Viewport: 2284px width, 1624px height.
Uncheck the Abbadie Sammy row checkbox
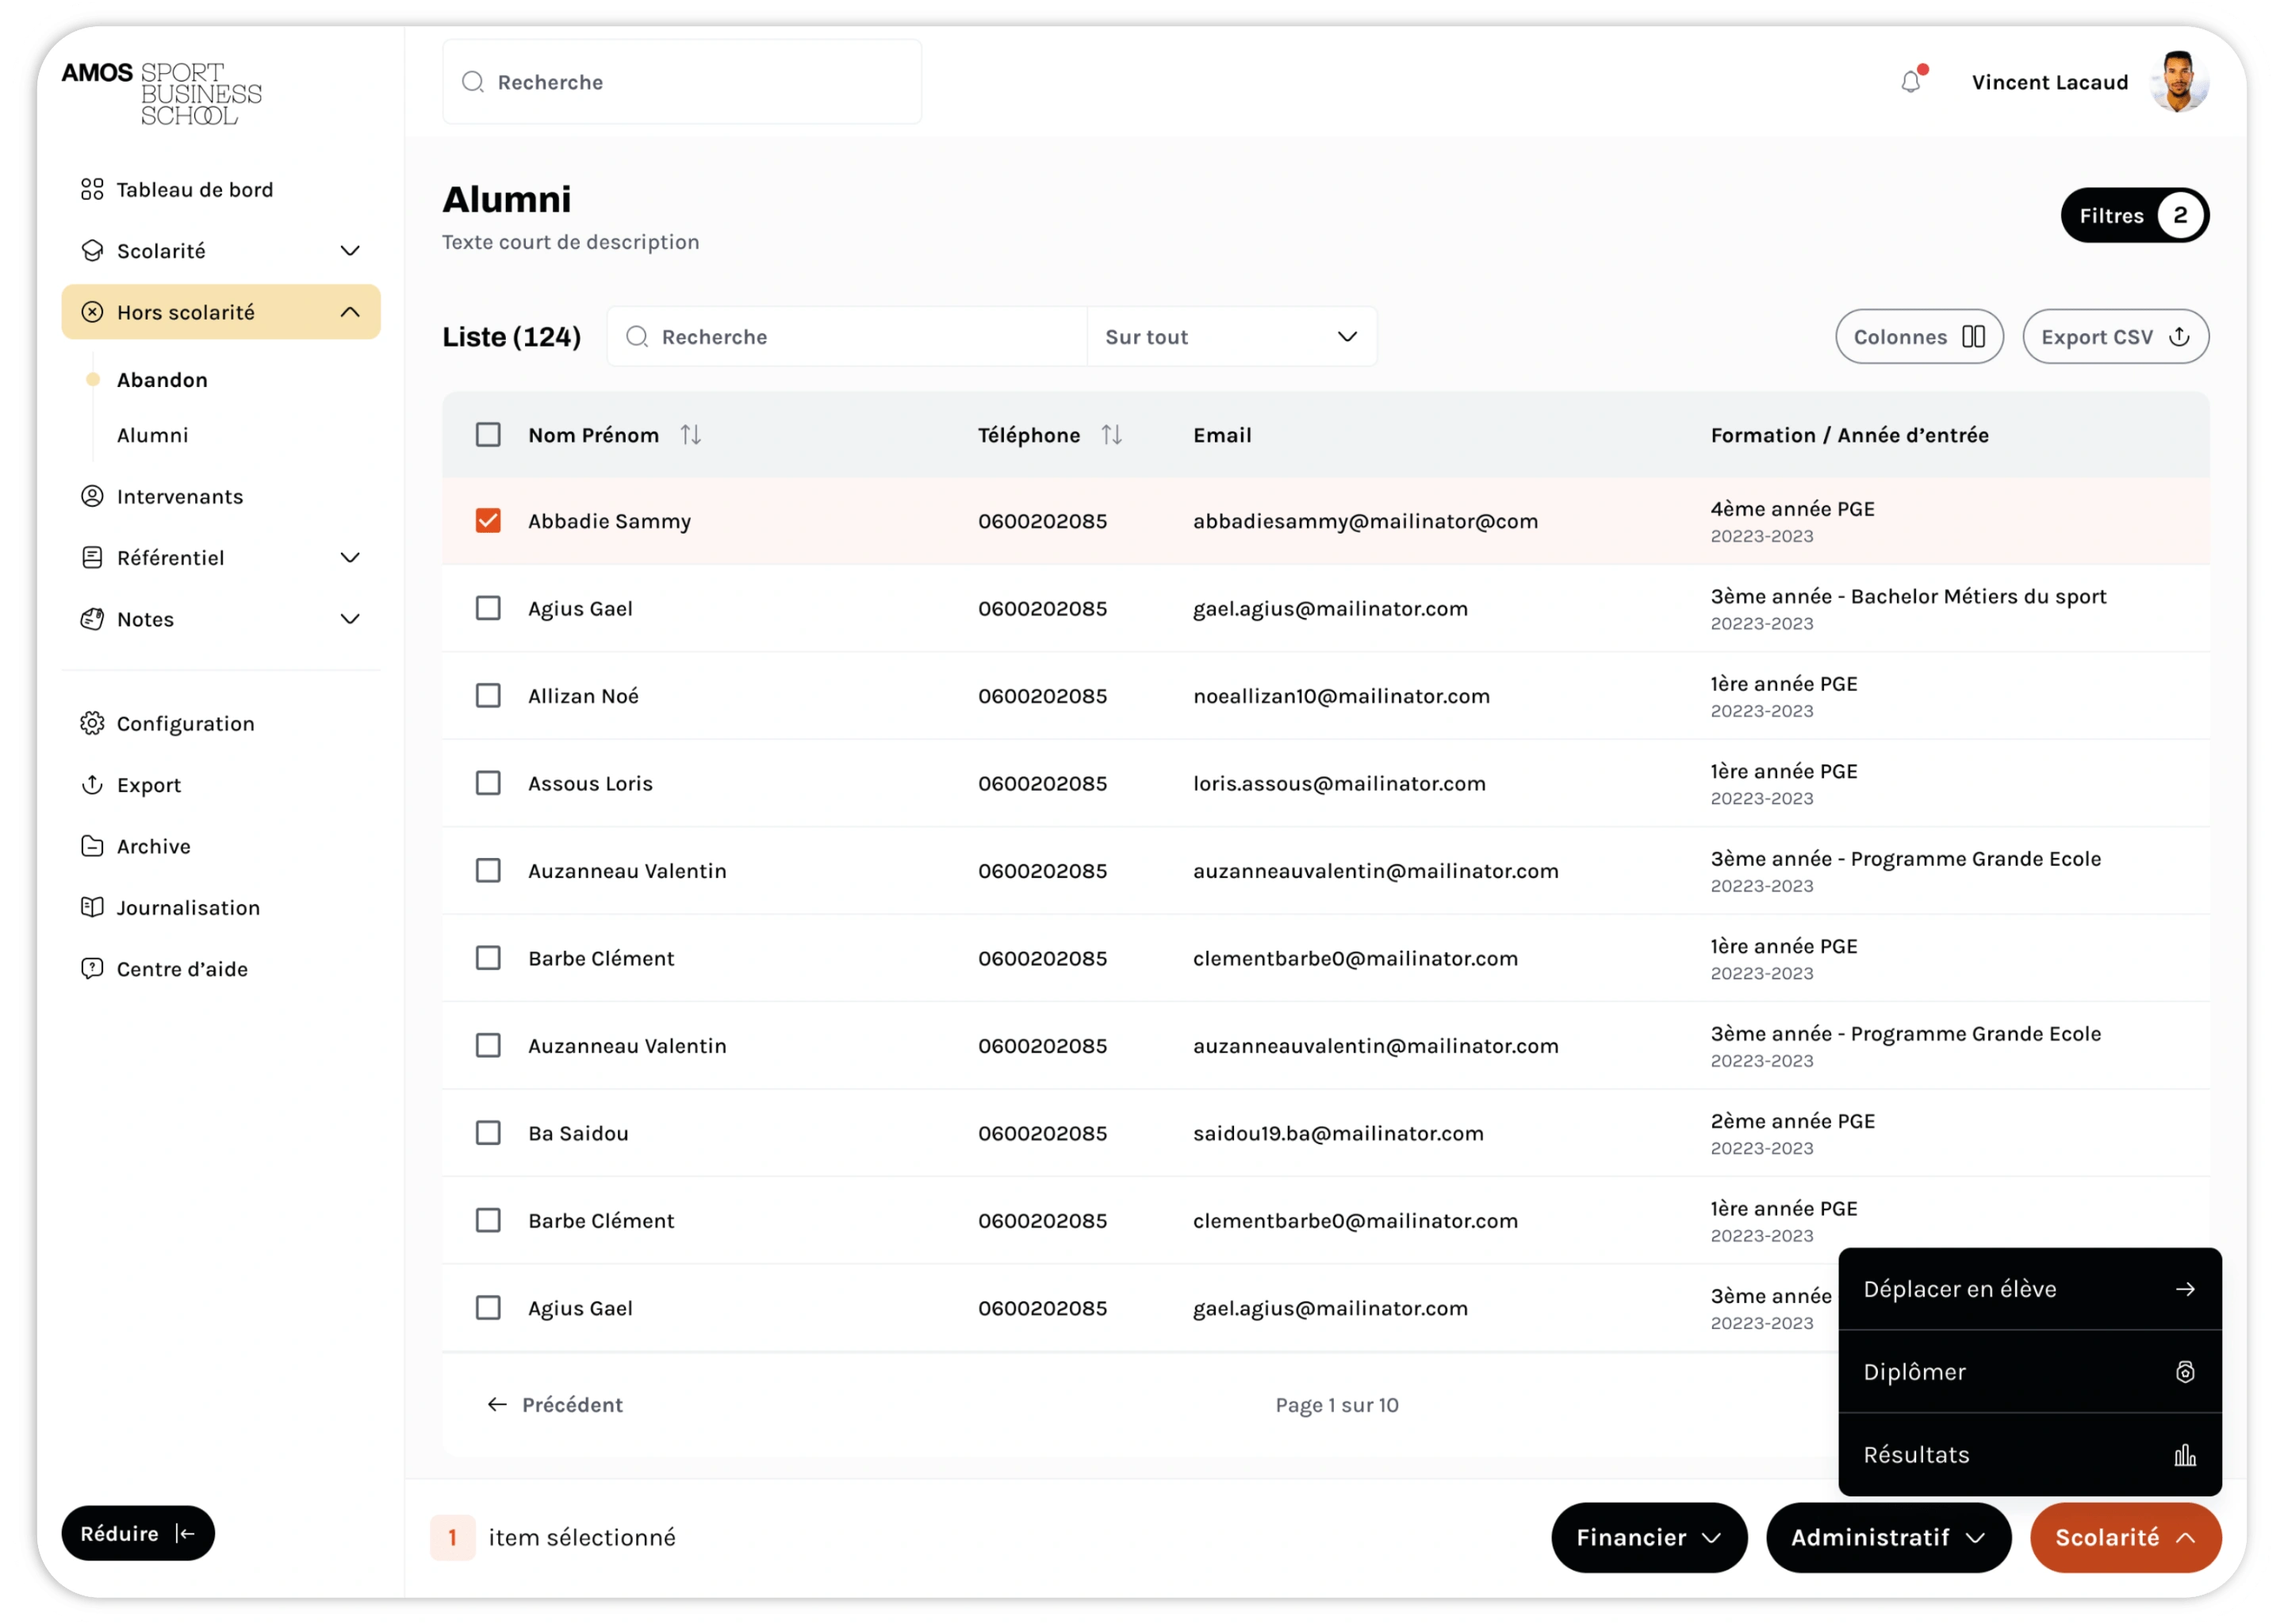coord(488,521)
